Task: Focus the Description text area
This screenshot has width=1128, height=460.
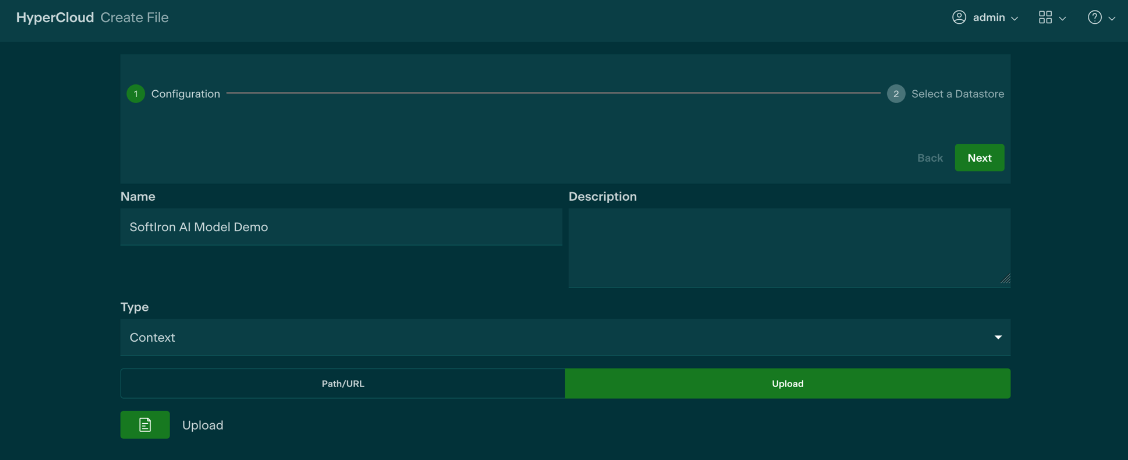Action: pyautogui.click(x=788, y=247)
